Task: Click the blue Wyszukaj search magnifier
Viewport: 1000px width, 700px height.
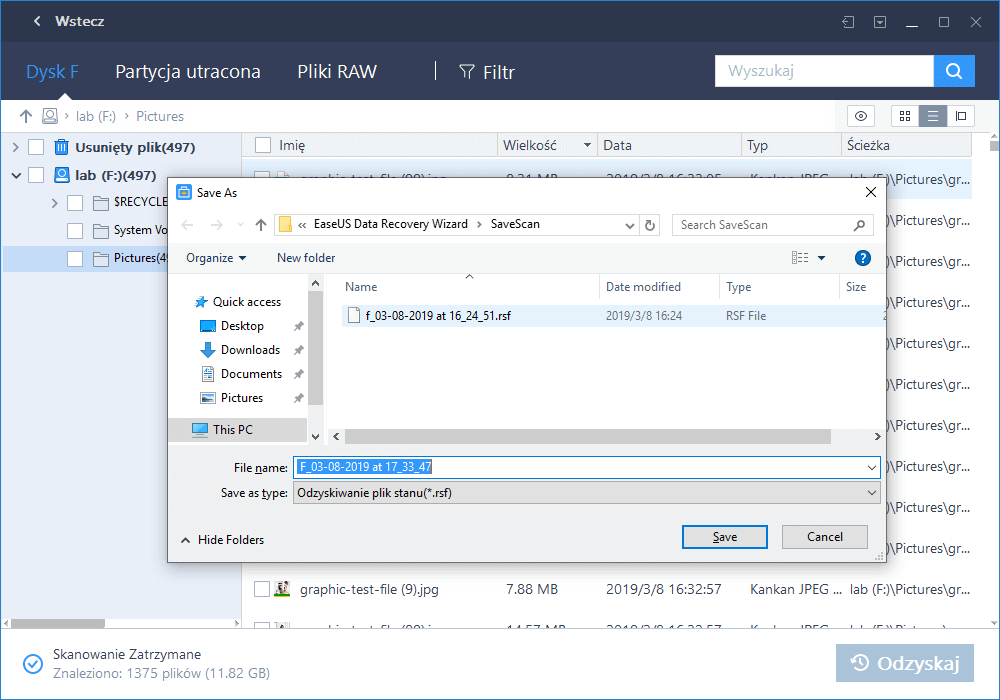Action: [954, 71]
